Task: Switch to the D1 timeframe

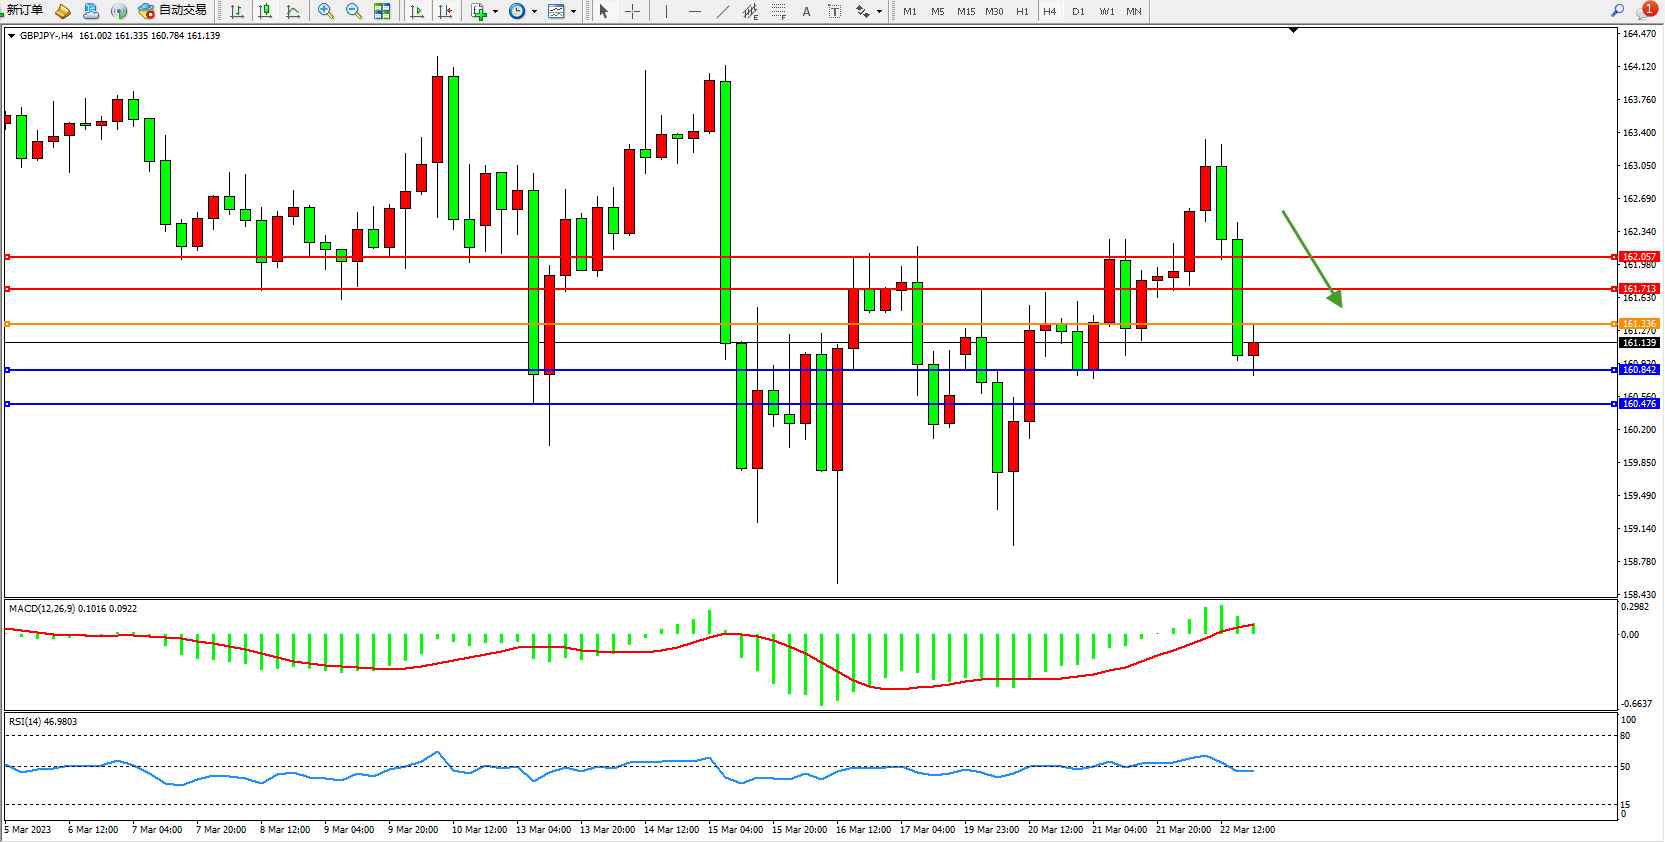Action: [1078, 12]
